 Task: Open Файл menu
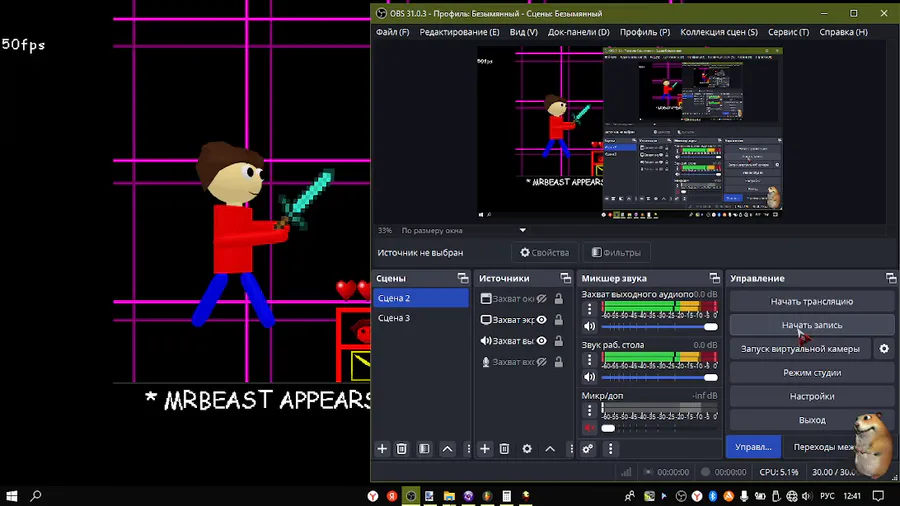click(393, 32)
